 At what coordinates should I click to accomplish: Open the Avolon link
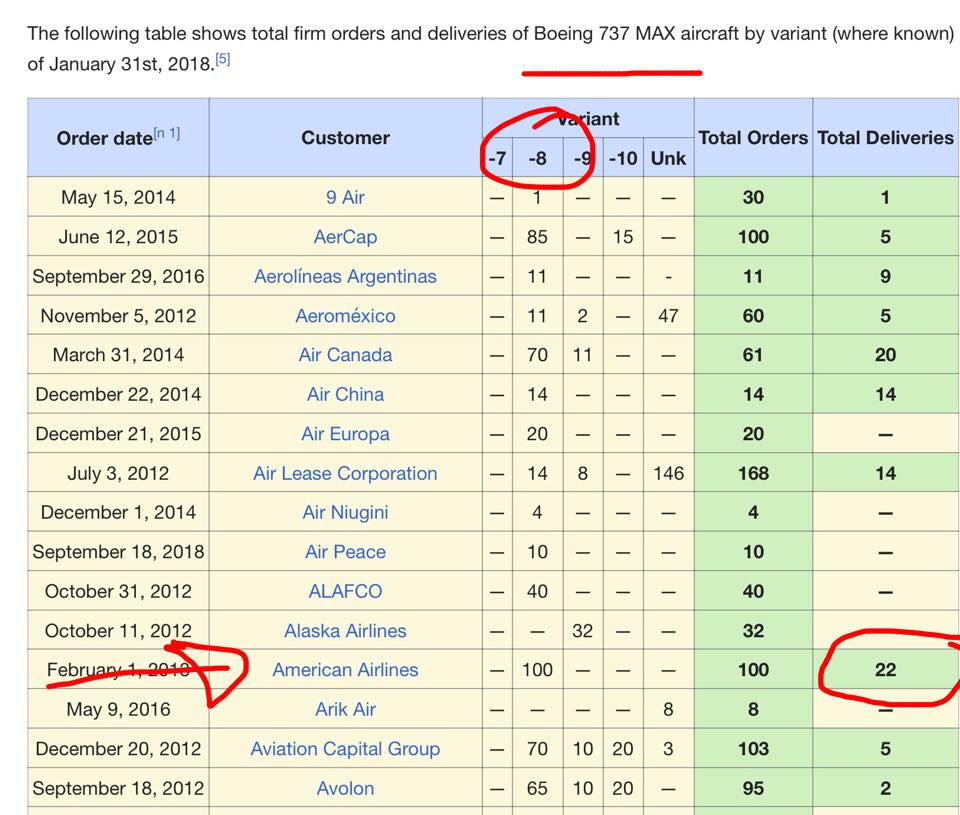(x=345, y=788)
